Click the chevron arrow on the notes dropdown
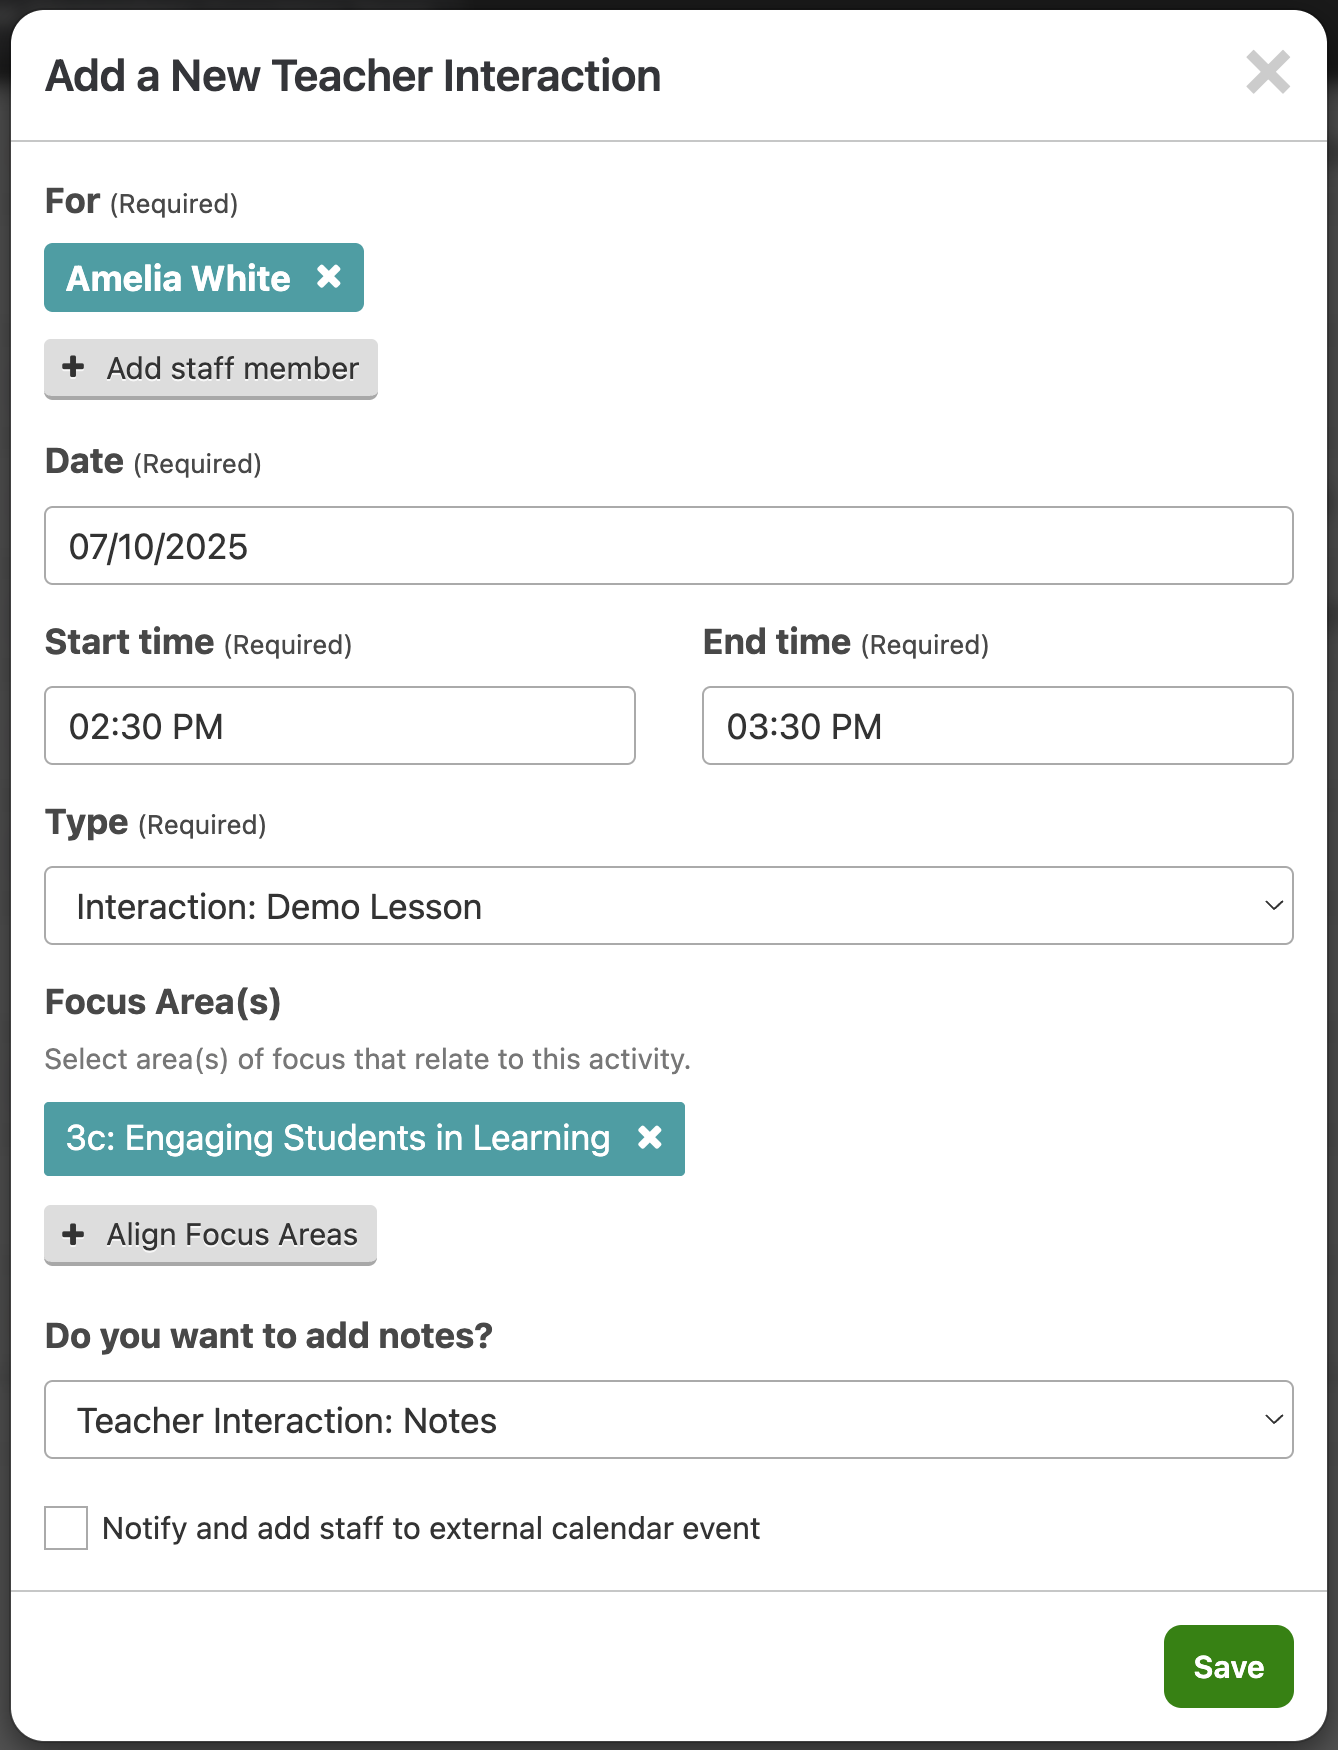This screenshot has width=1338, height=1750. click(x=1273, y=1420)
